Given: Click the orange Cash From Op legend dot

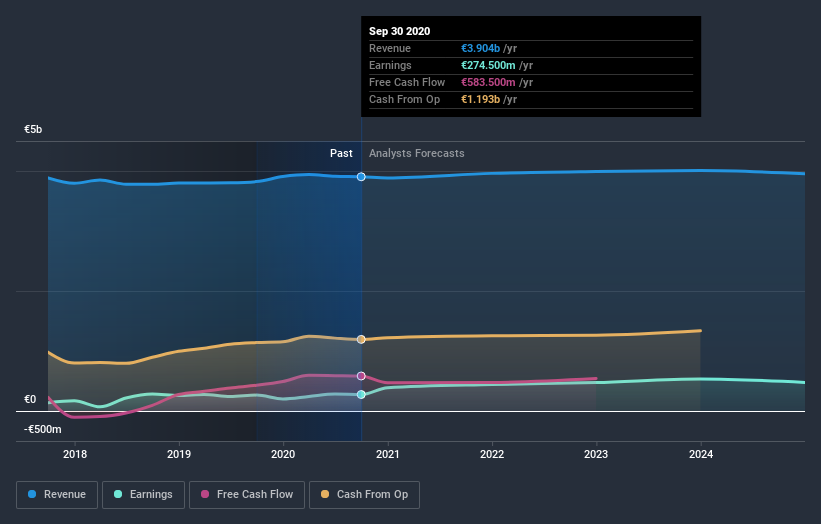Looking at the screenshot, I should (x=325, y=494).
